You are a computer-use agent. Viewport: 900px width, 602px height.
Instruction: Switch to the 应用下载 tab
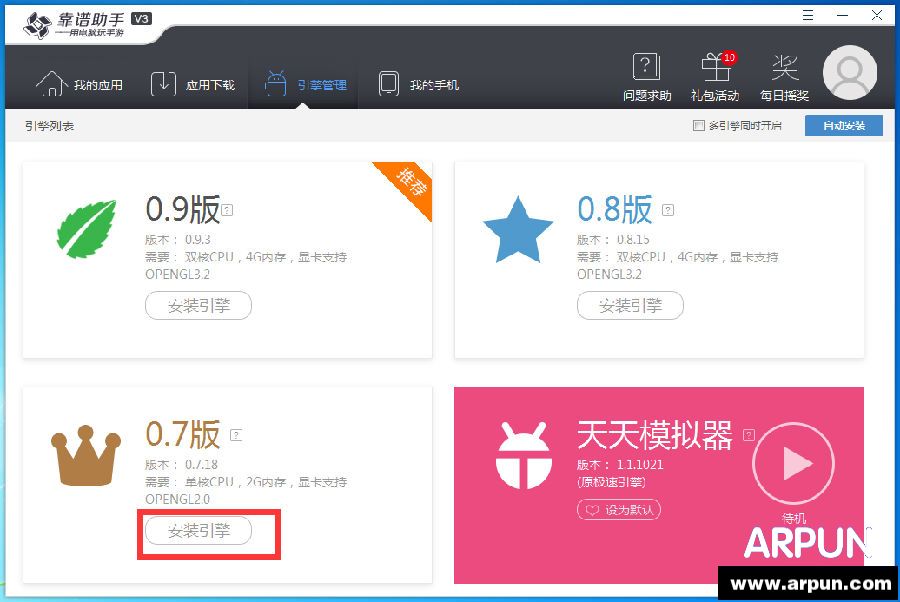pyautogui.click(x=193, y=85)
